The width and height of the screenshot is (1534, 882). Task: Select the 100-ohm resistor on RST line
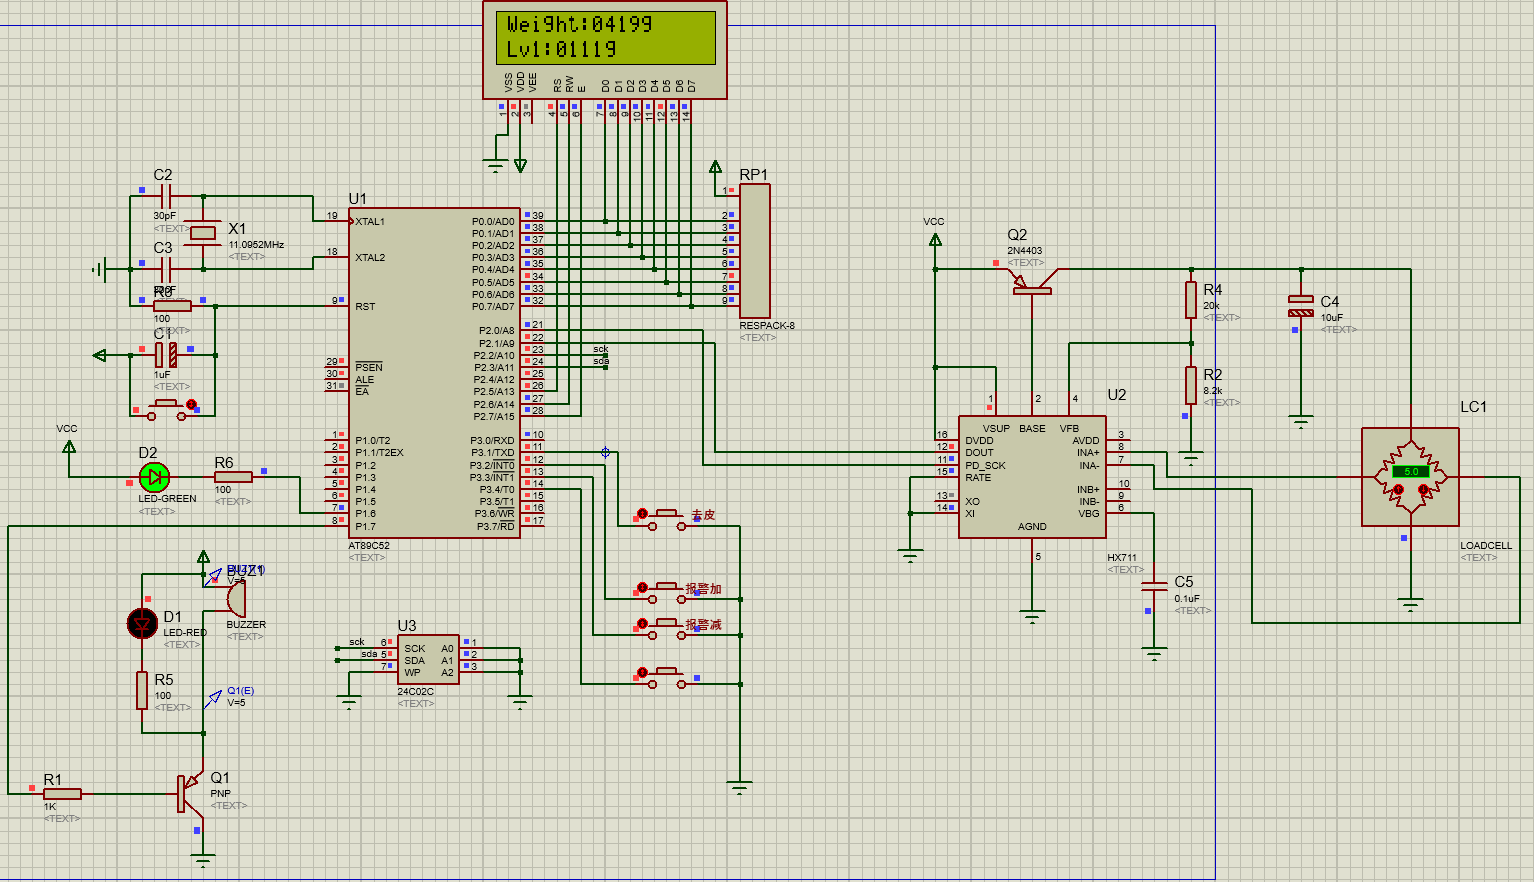click(172, 306)
